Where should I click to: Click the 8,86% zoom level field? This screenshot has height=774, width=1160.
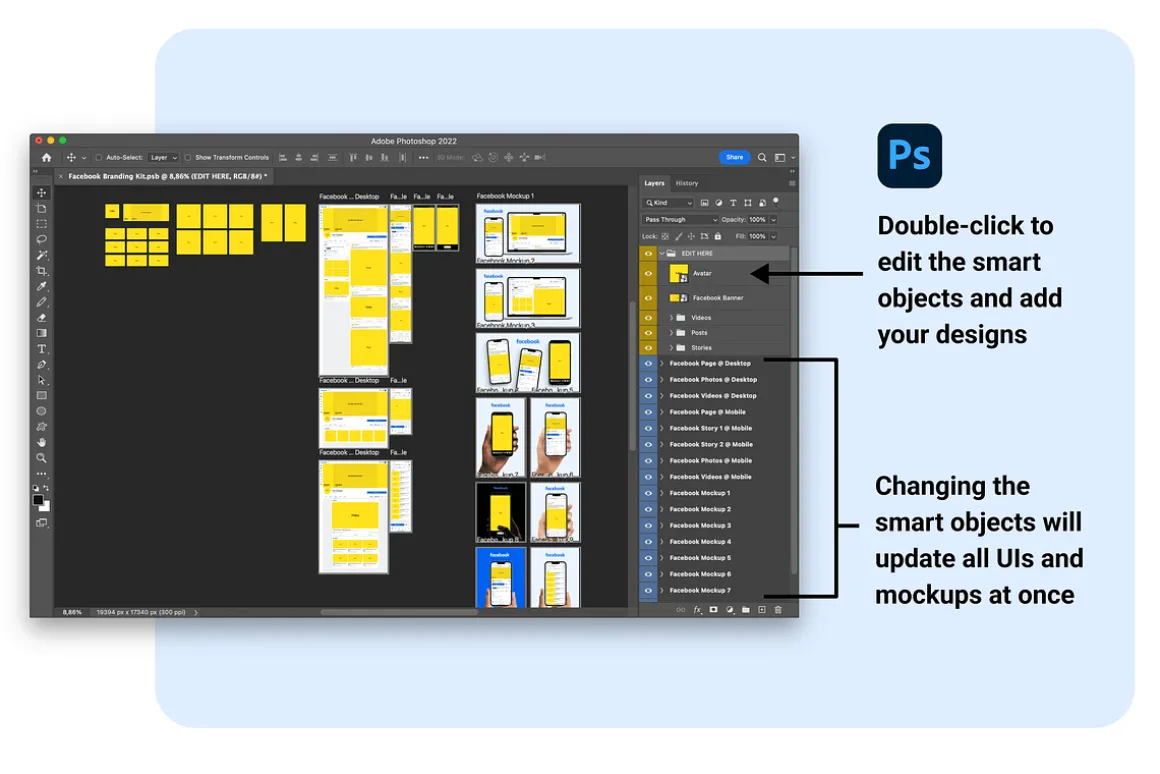(x=72, y=612)
